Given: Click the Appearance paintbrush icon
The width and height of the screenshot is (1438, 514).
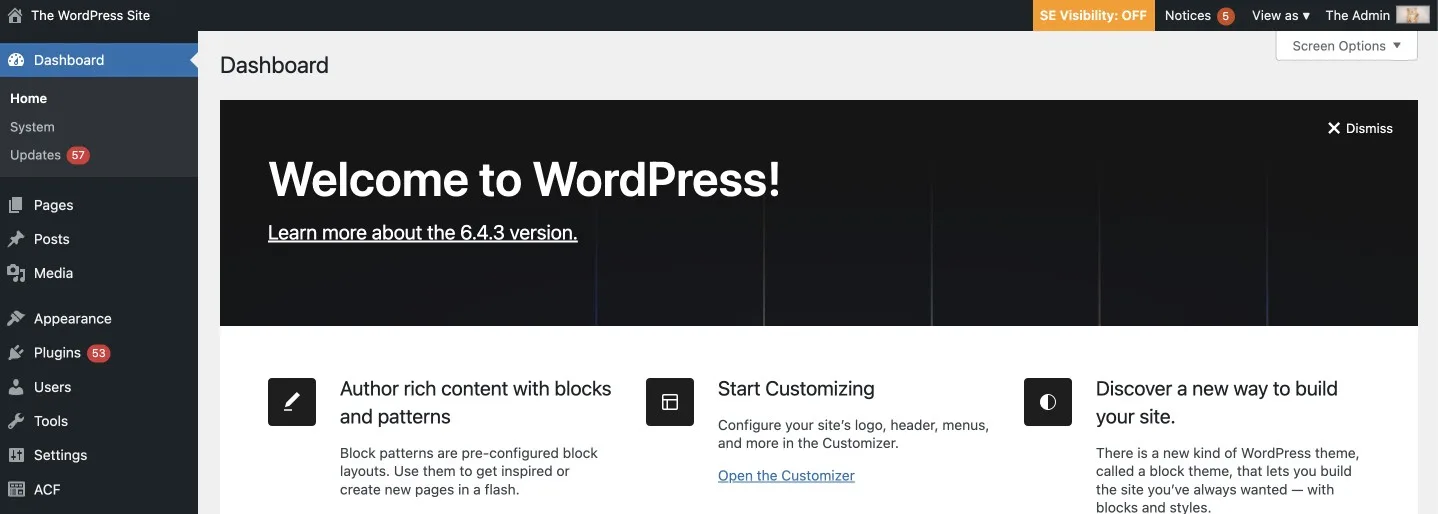Looking at the screenshot, I should point(16,319).
